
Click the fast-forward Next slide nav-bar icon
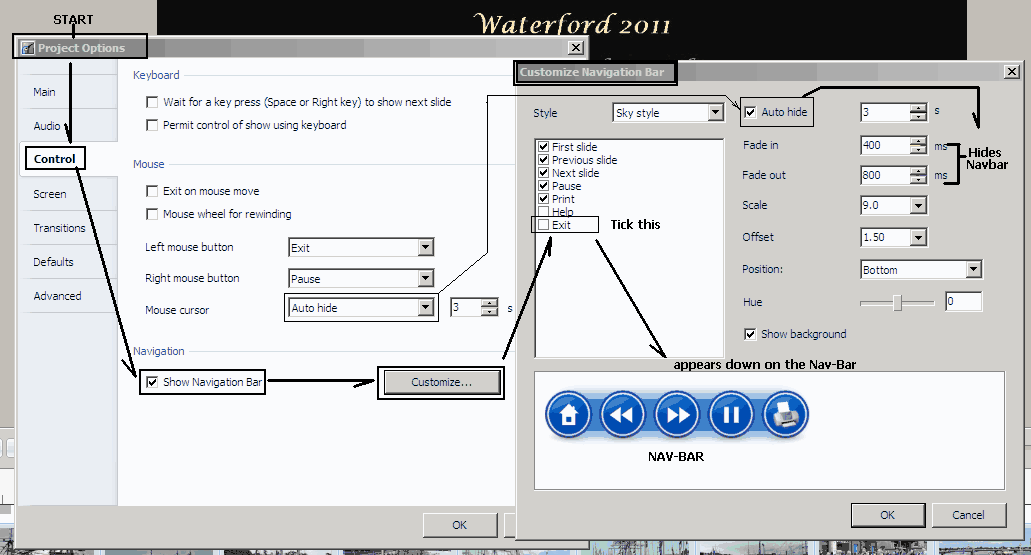pos(677,414)
